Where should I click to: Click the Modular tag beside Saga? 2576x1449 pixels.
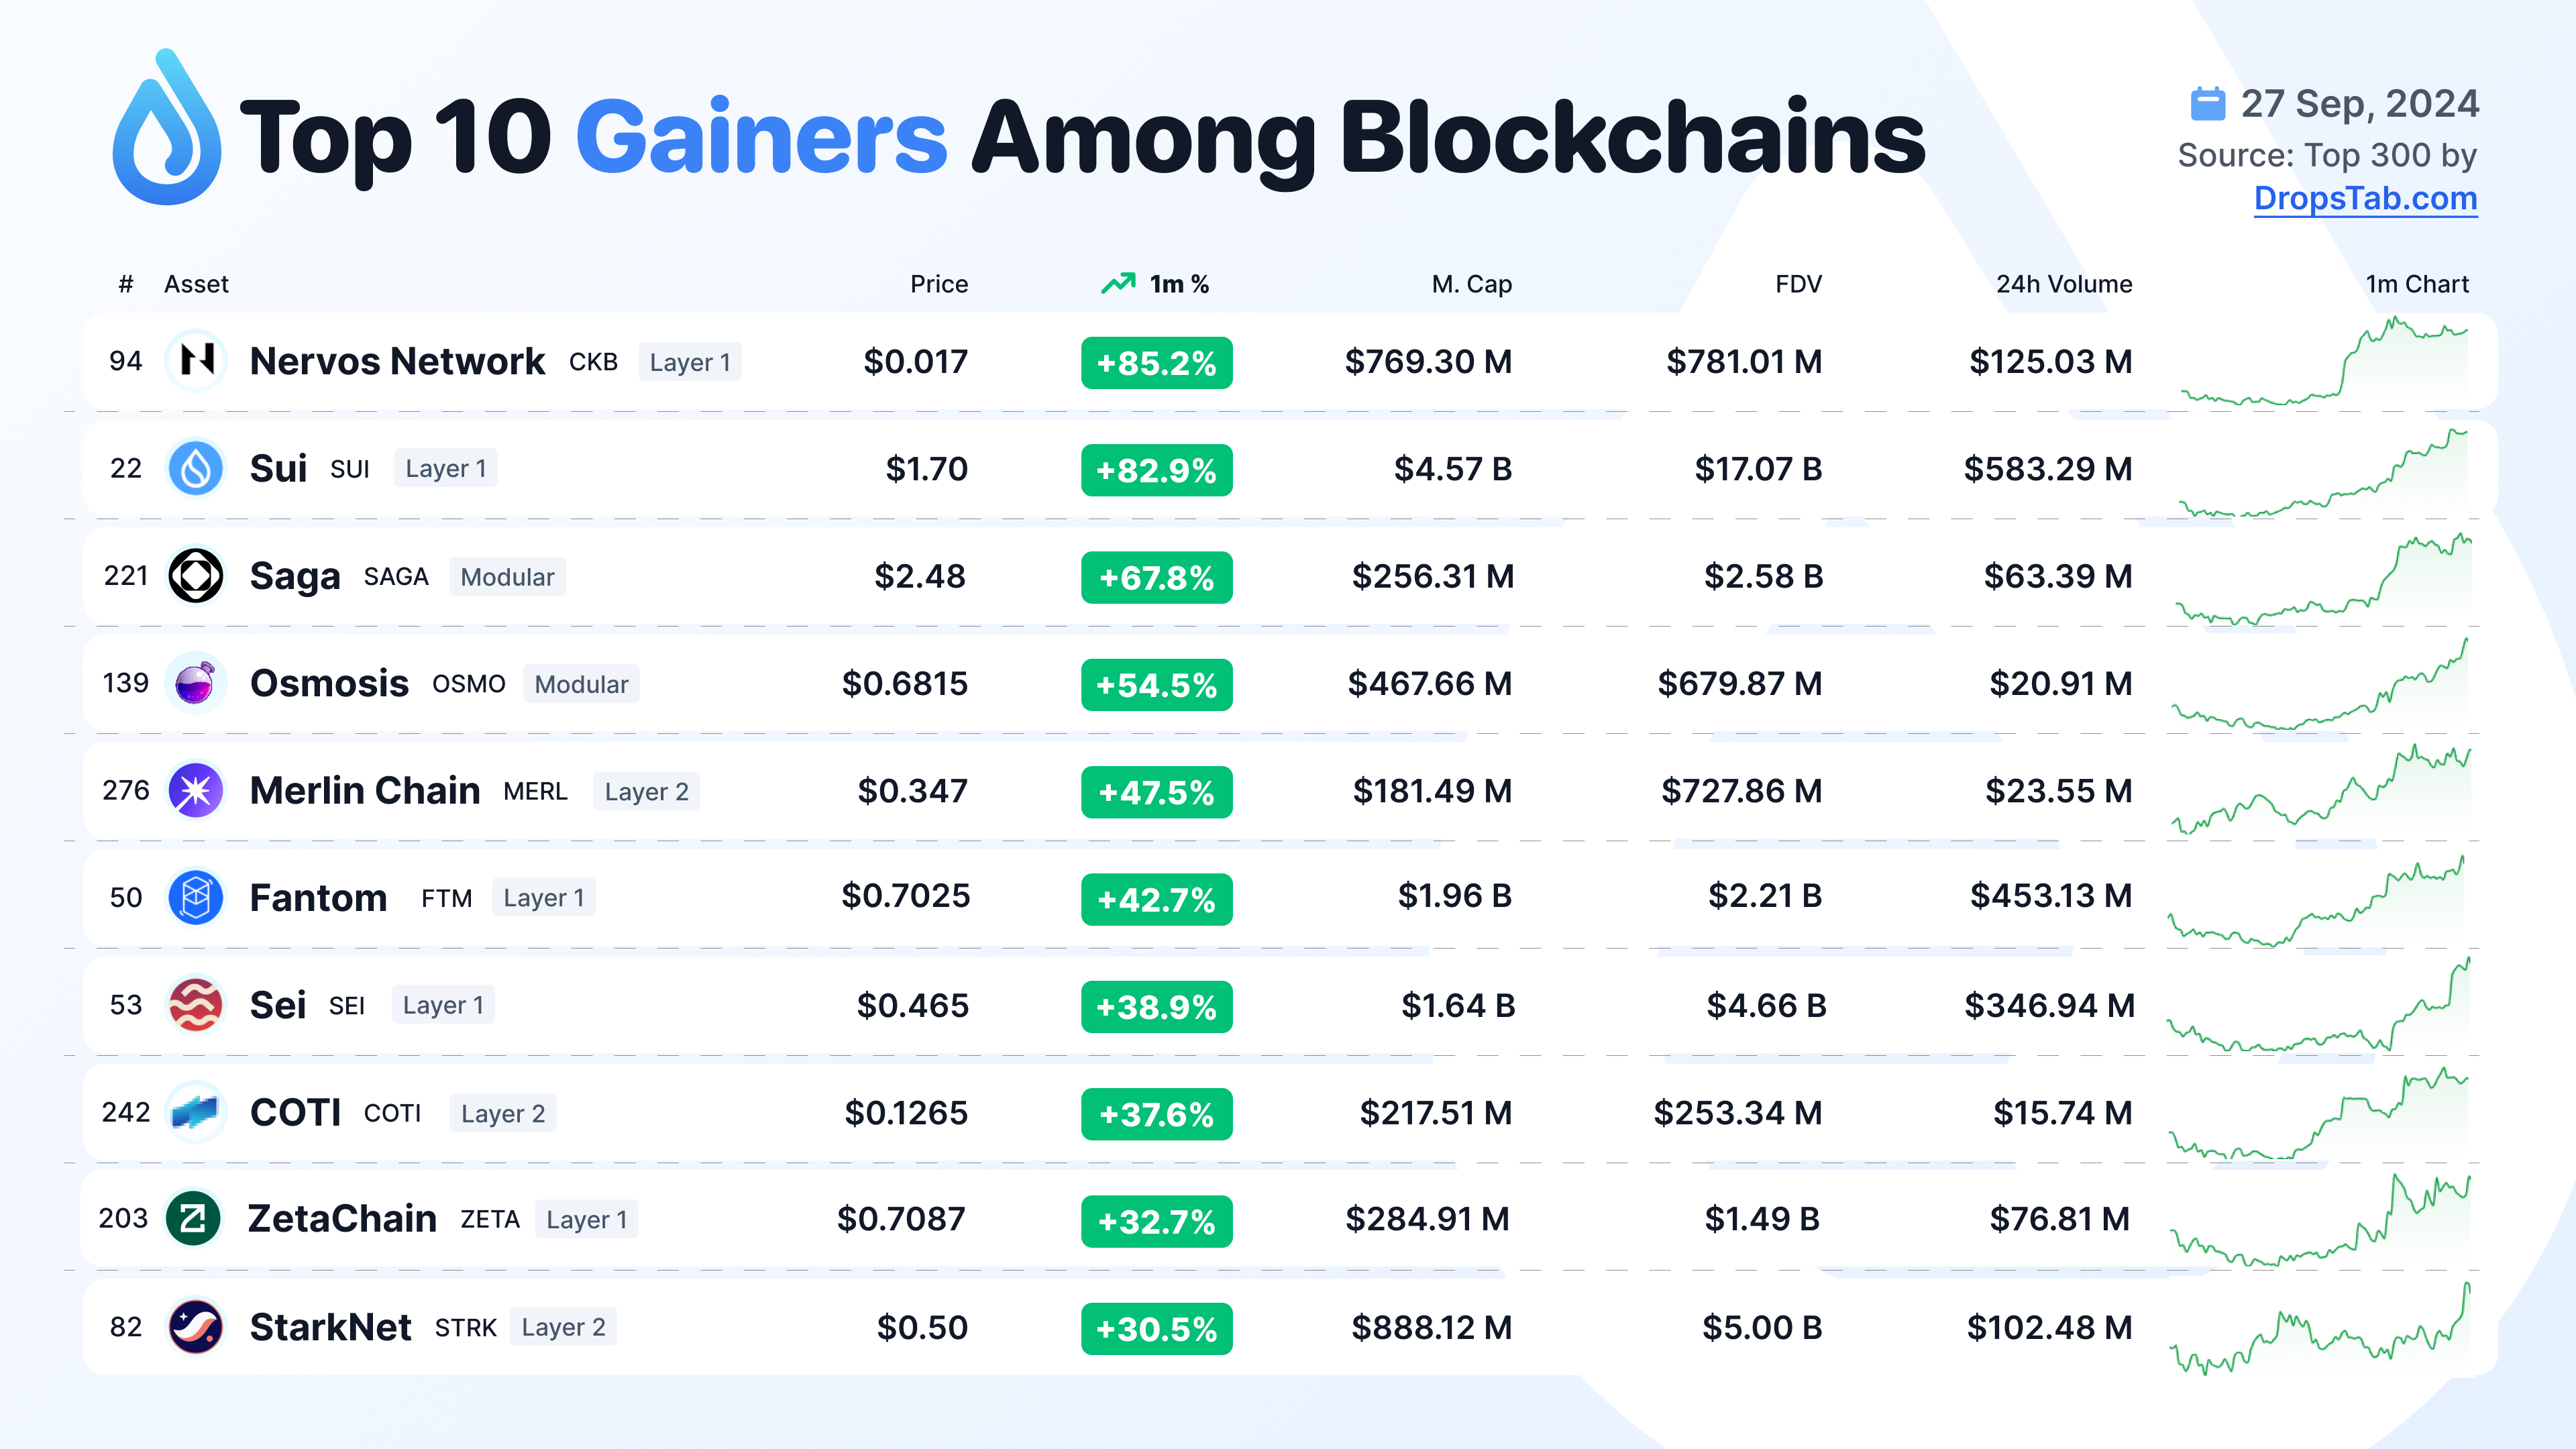tap(507, 577)
